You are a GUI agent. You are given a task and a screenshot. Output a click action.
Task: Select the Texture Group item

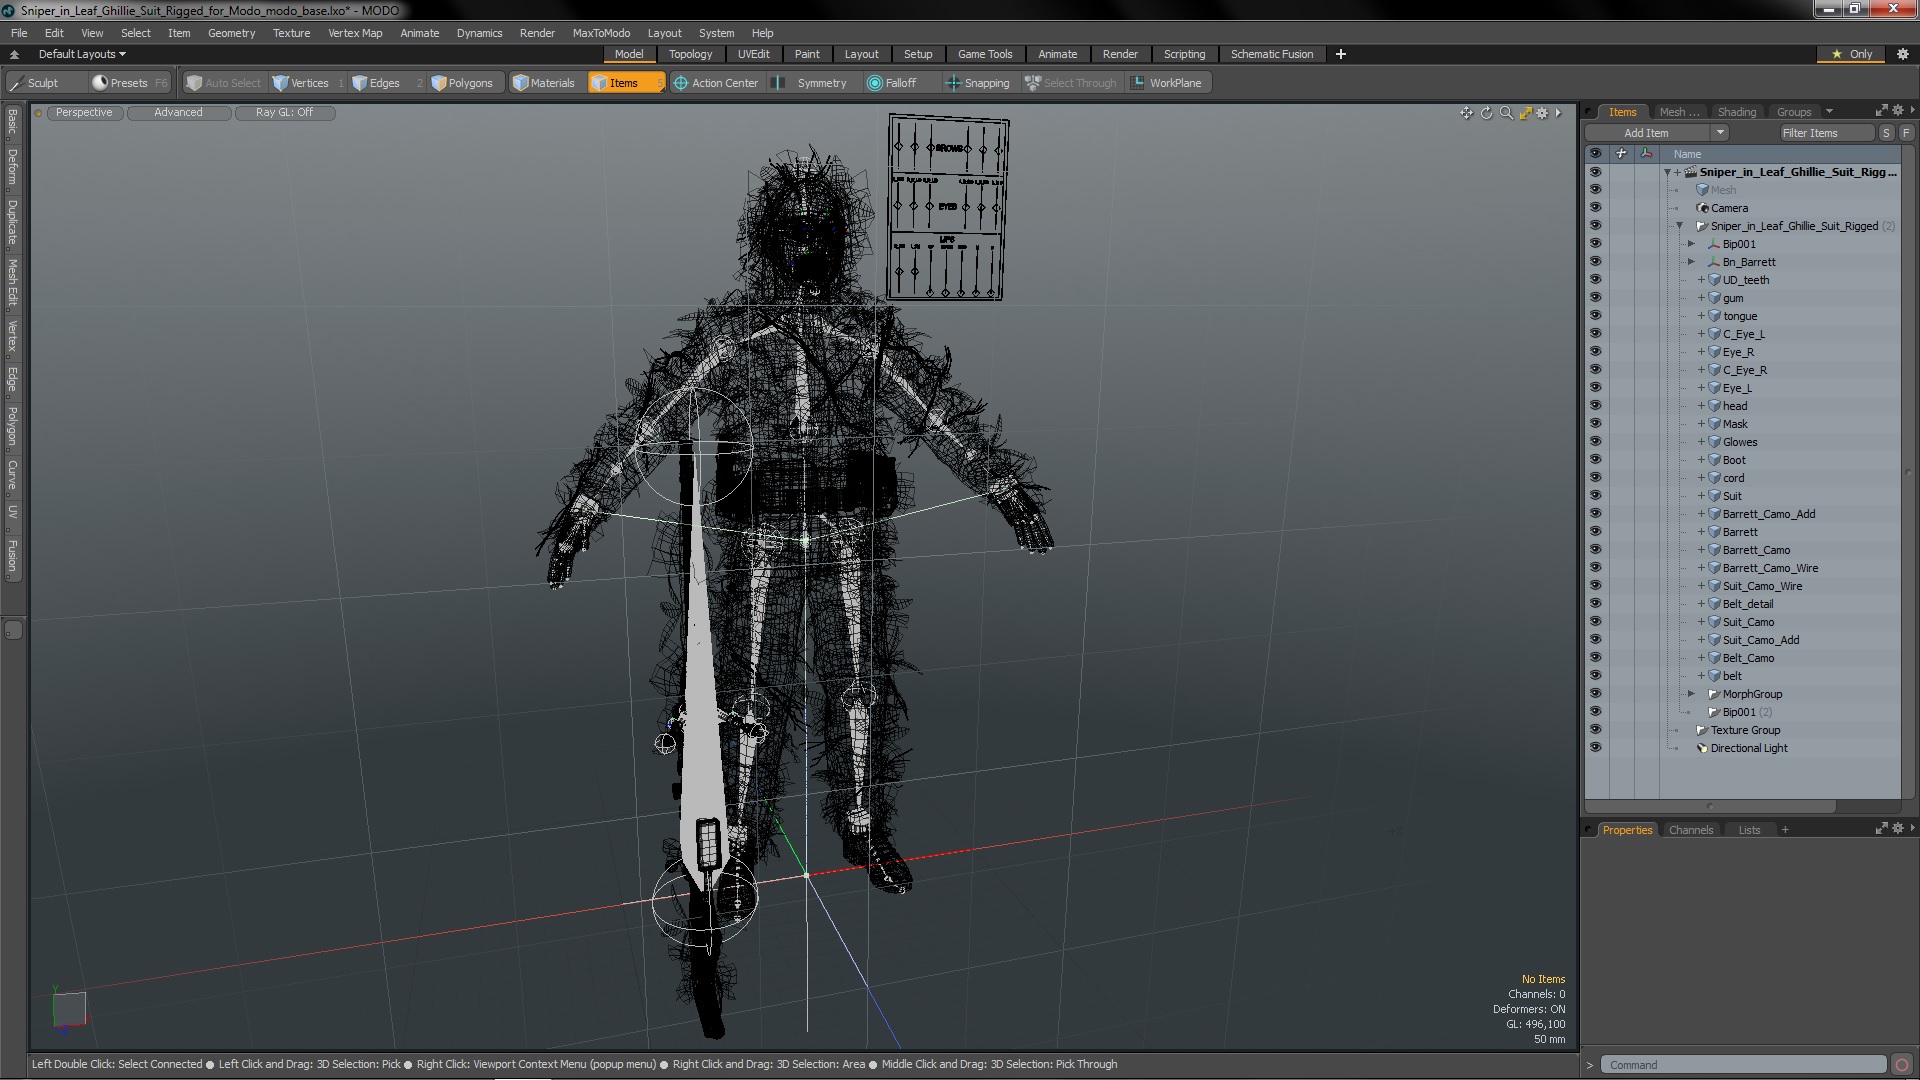[x=1745, y=730]
